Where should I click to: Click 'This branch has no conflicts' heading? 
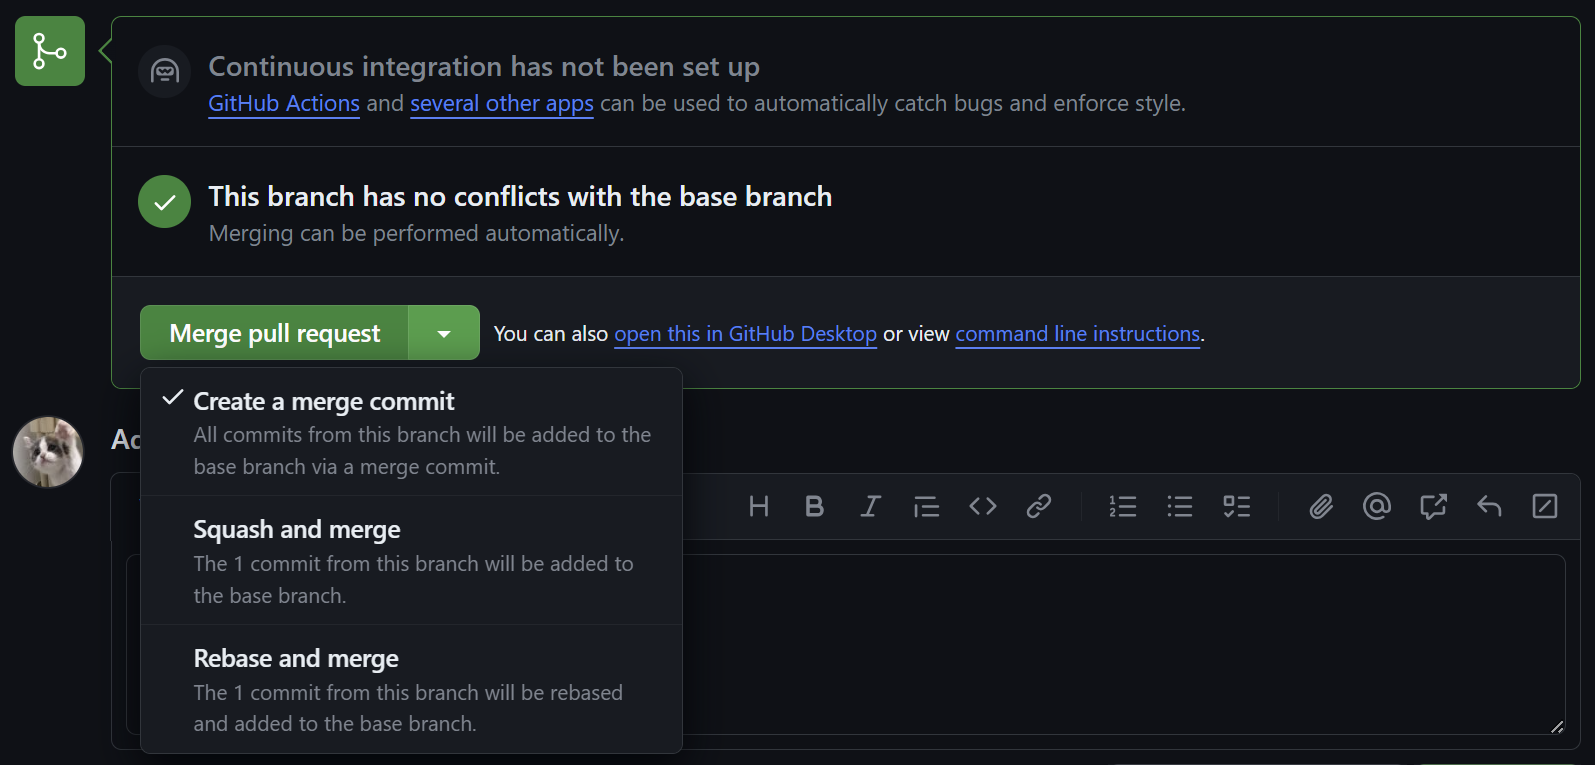coord(520,197)
